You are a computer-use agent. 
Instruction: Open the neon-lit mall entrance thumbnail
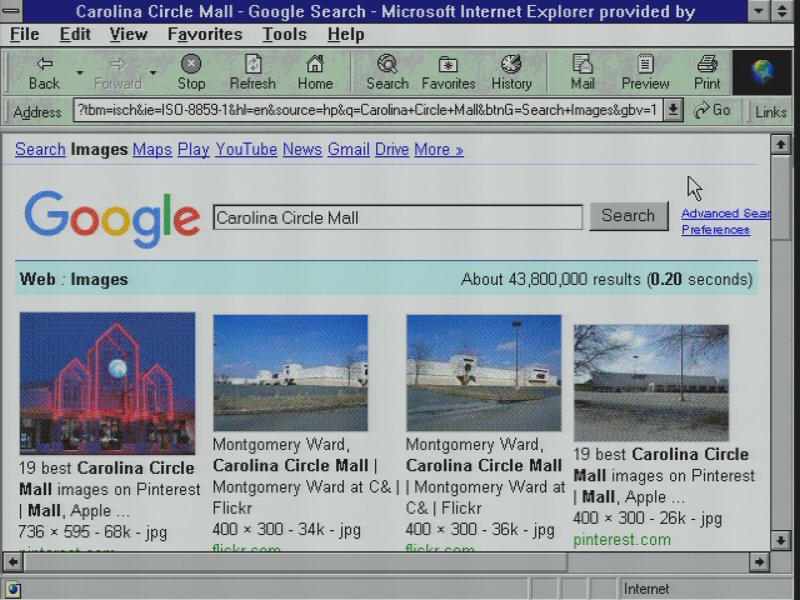click(107, 383)
